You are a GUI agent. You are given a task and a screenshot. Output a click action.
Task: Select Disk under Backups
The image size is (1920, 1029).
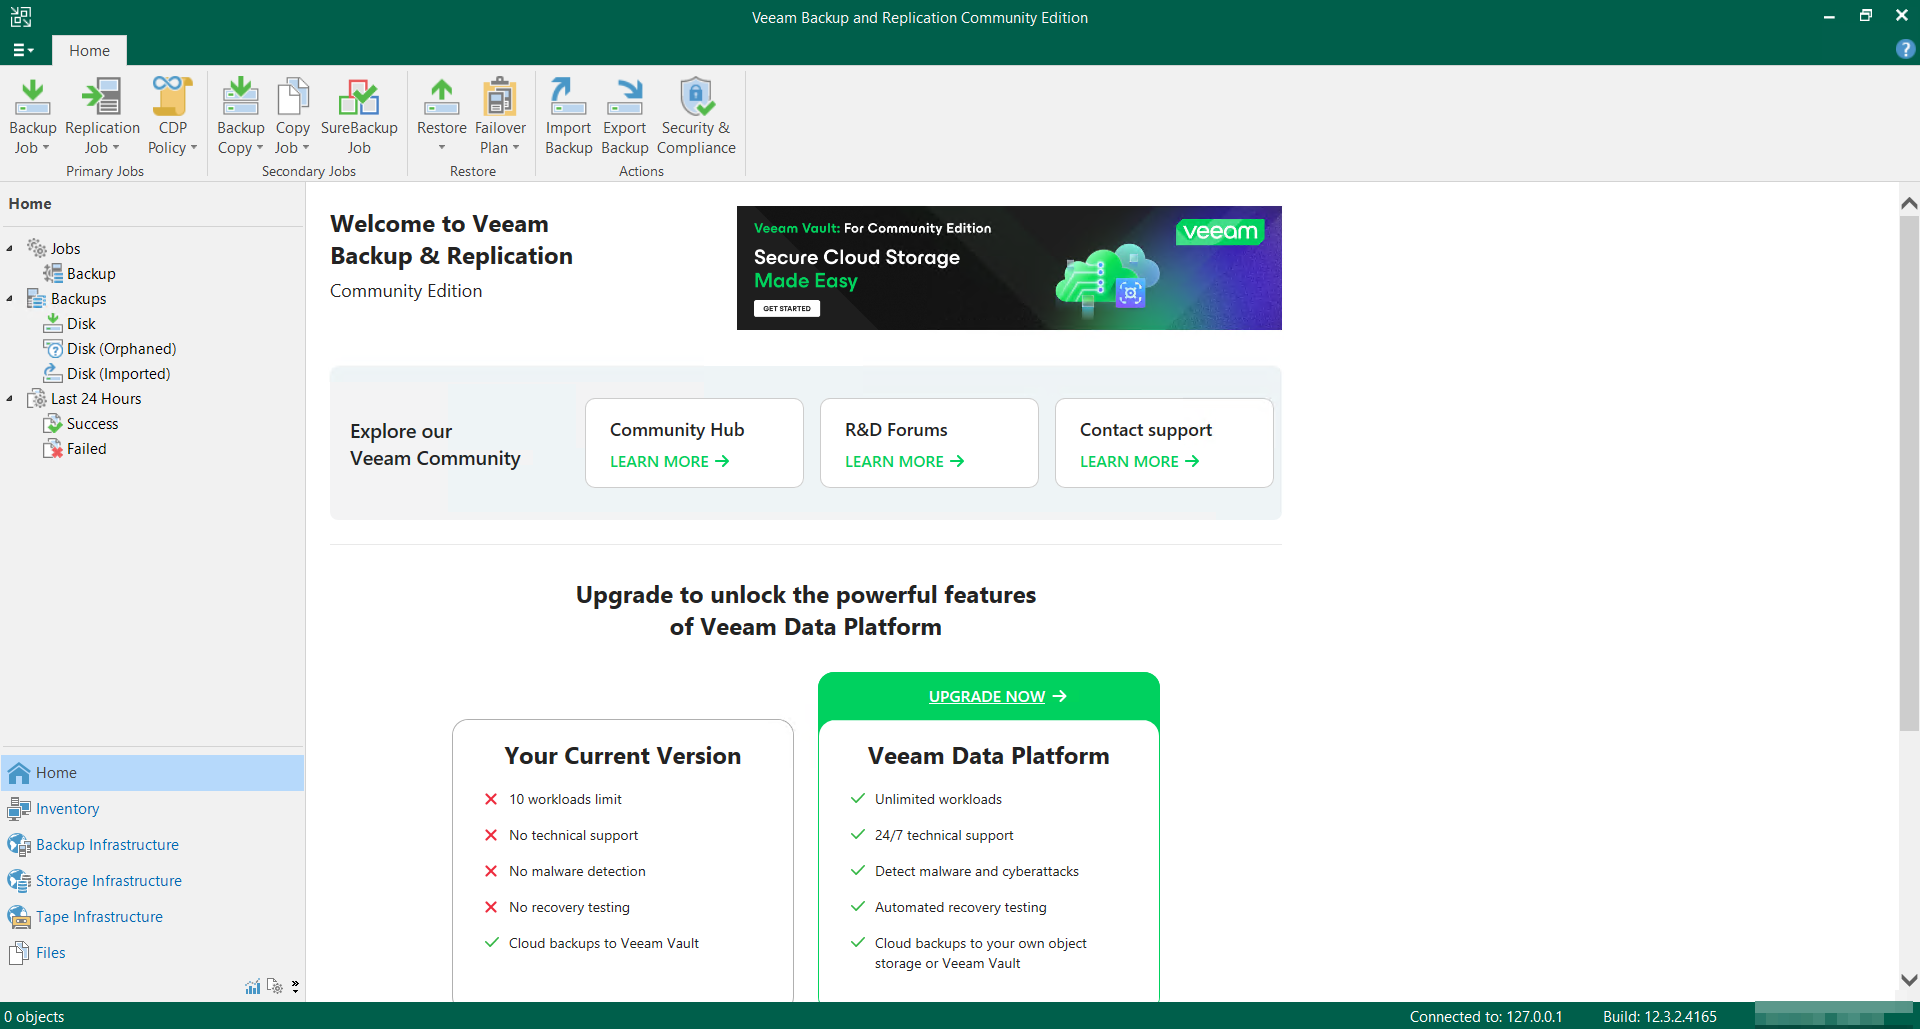pos(81,323)
